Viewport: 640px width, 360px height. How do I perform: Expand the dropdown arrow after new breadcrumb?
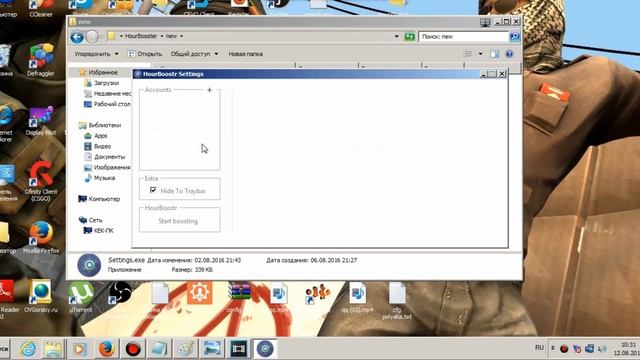pyautogui.click(x=182, y=36)
